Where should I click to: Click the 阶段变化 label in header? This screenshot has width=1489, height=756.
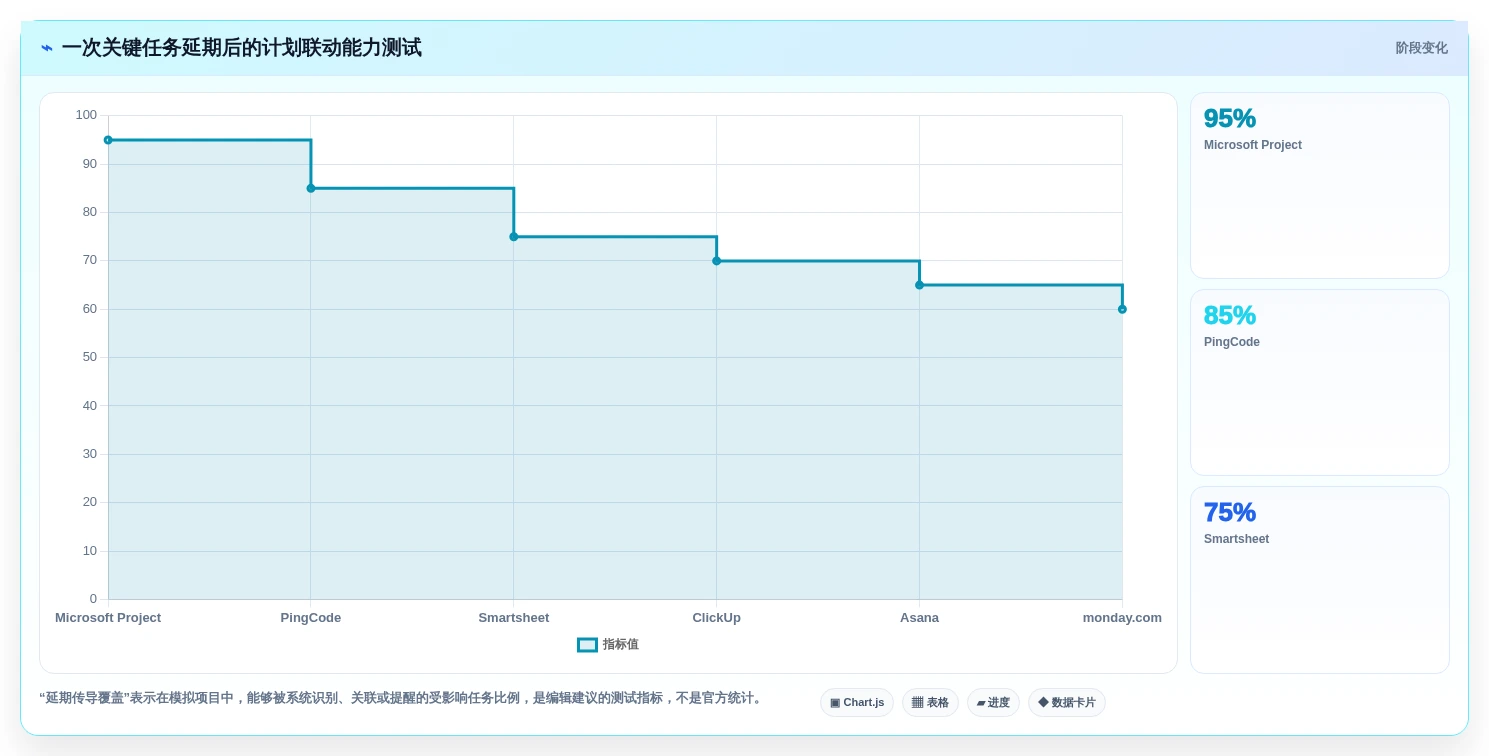click(1421, 48)
